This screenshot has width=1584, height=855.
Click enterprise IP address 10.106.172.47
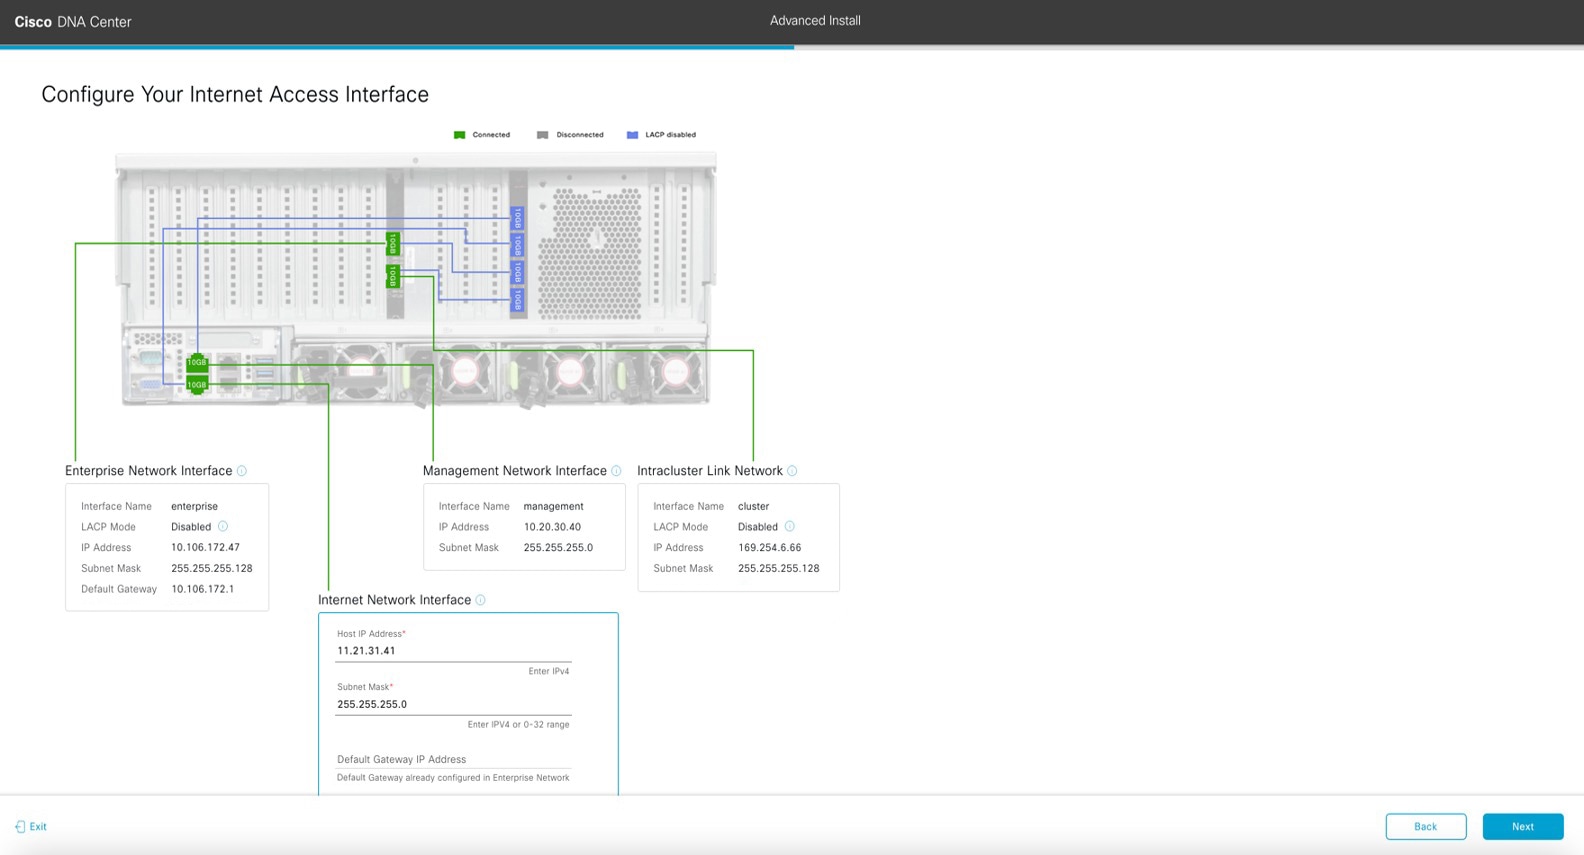point(205,548)
